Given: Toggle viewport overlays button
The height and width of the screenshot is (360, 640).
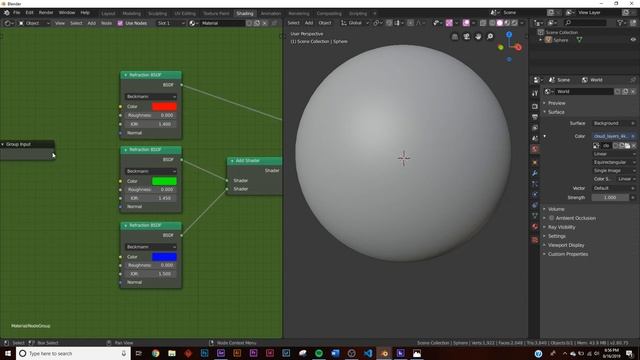Looking at the screenshot, I should click(x=466, y=23).
